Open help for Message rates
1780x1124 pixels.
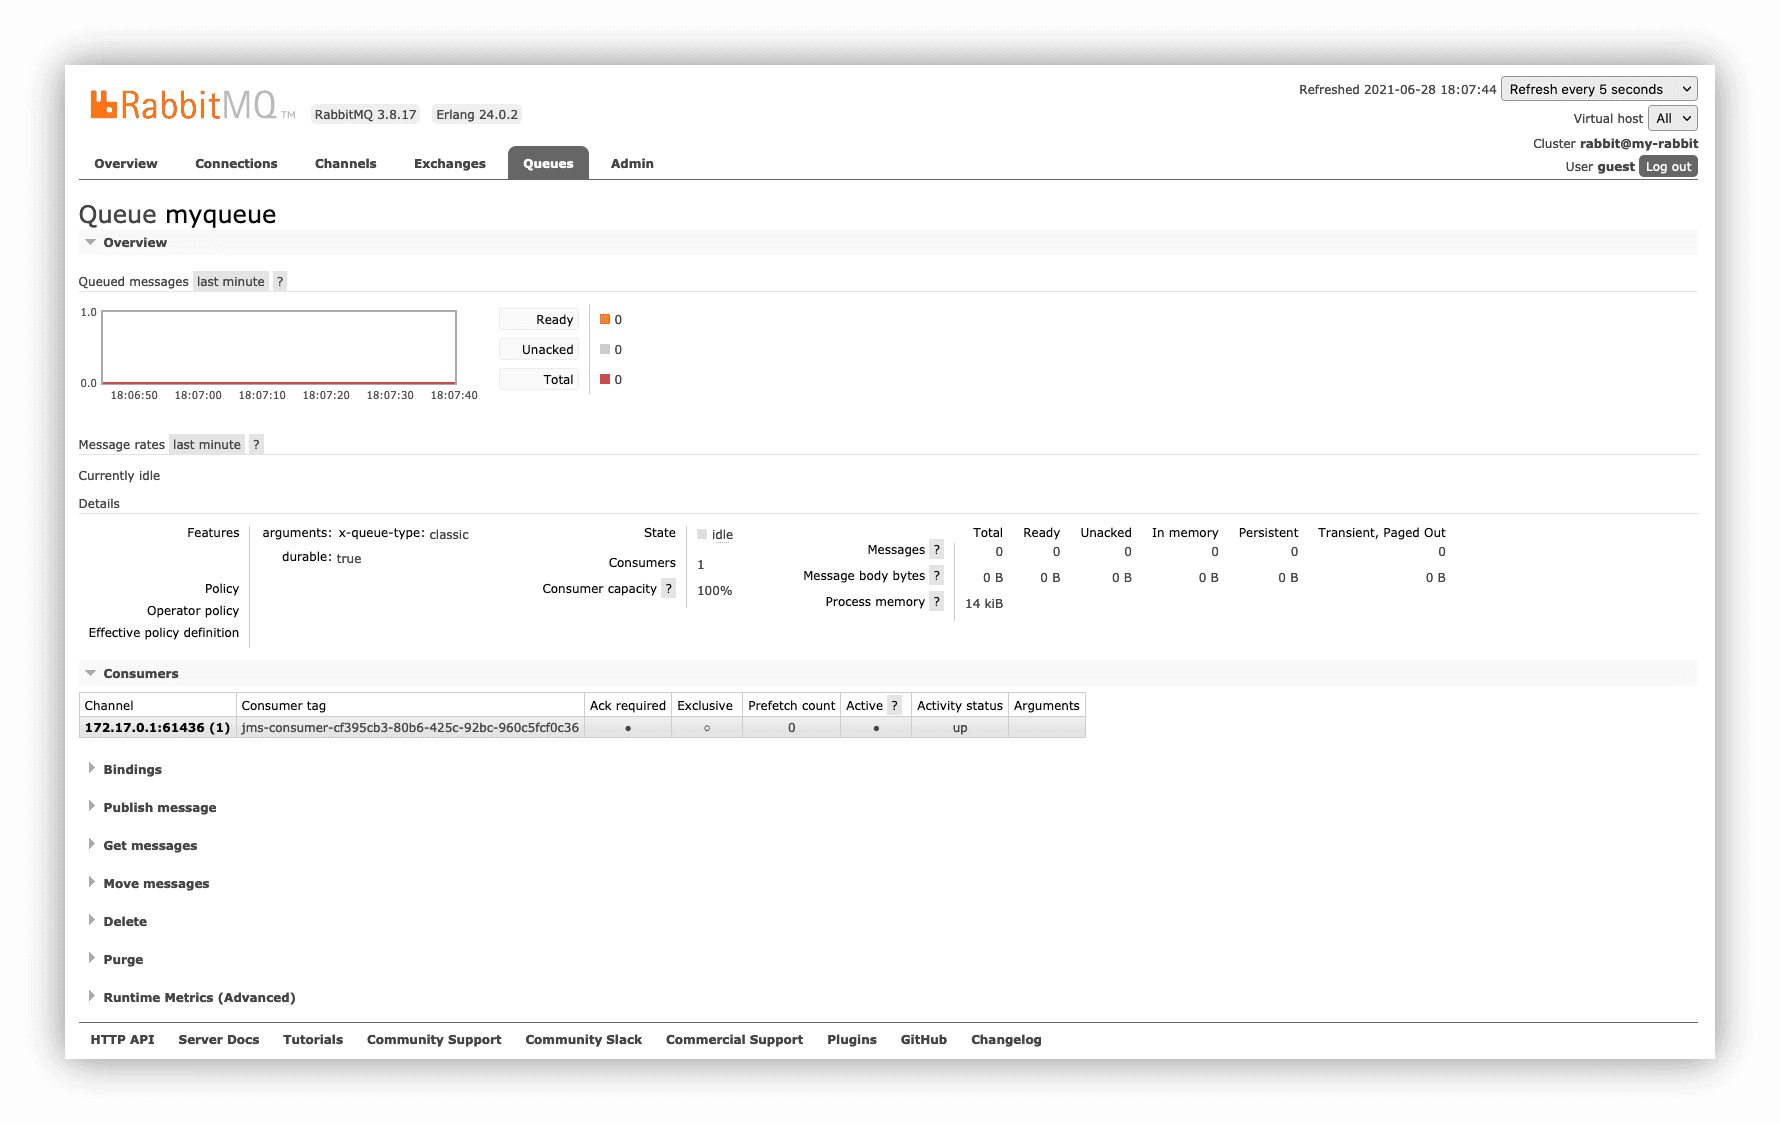(256, 445)
